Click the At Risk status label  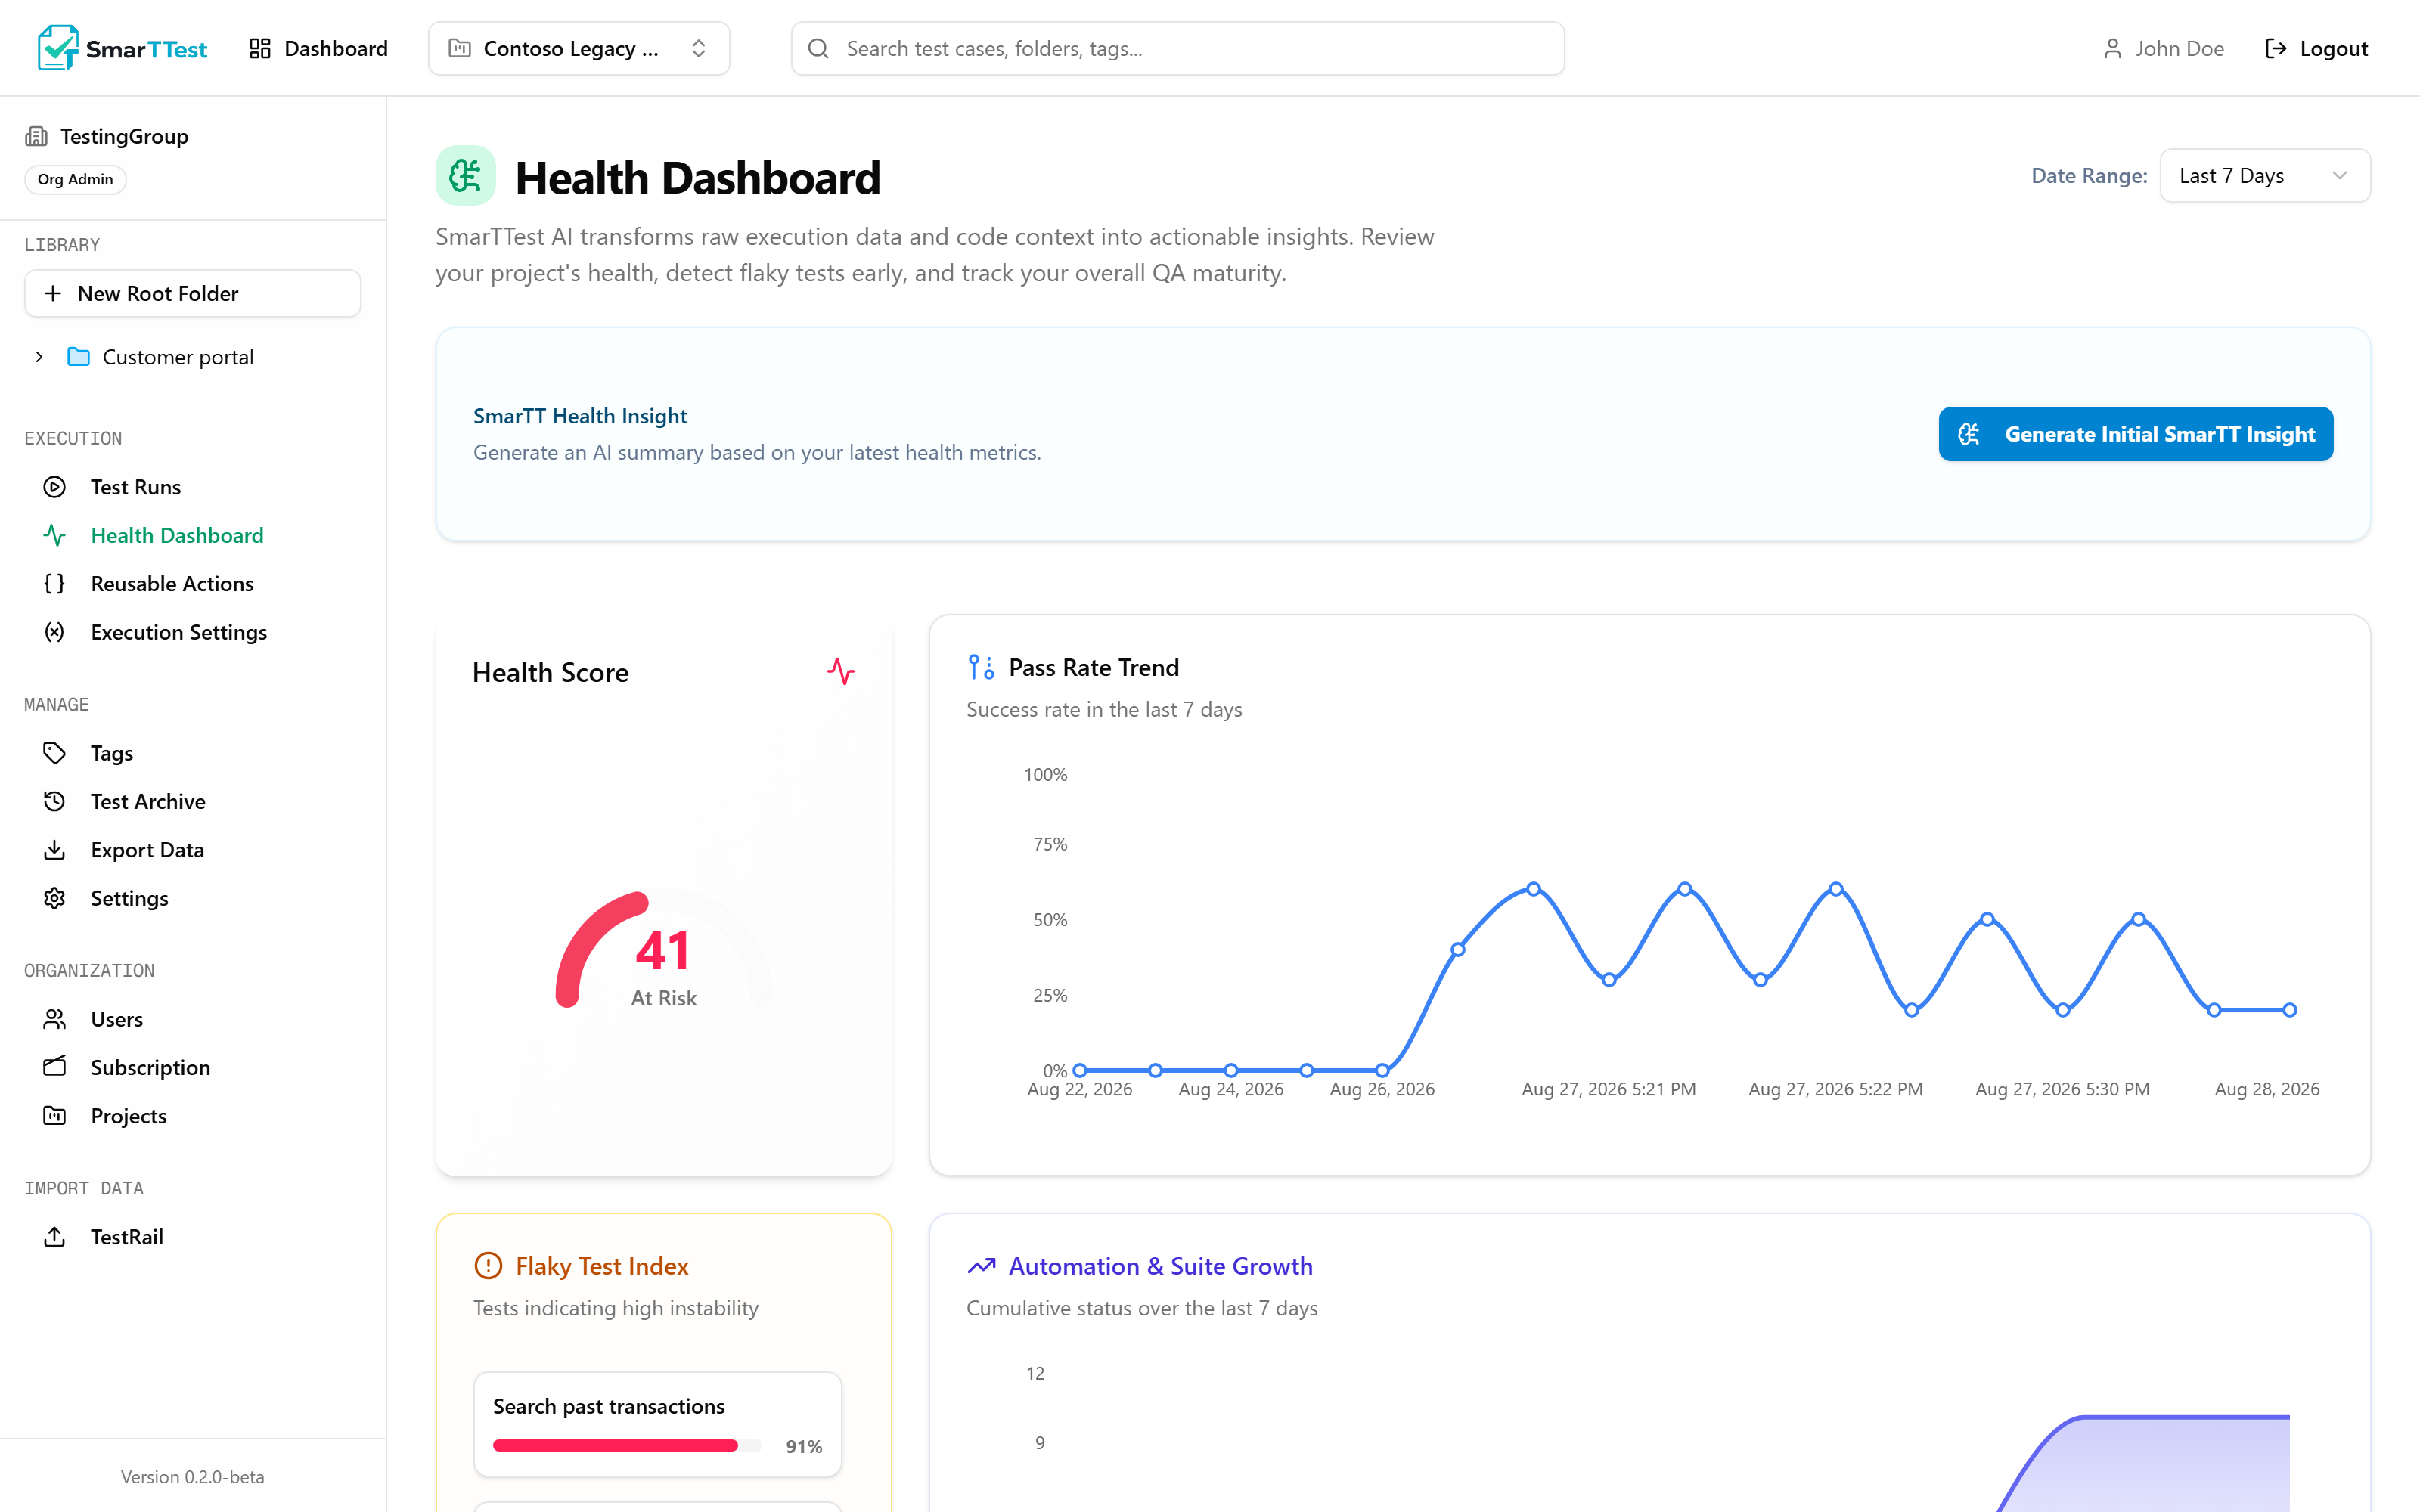click(x=664, y=998)
